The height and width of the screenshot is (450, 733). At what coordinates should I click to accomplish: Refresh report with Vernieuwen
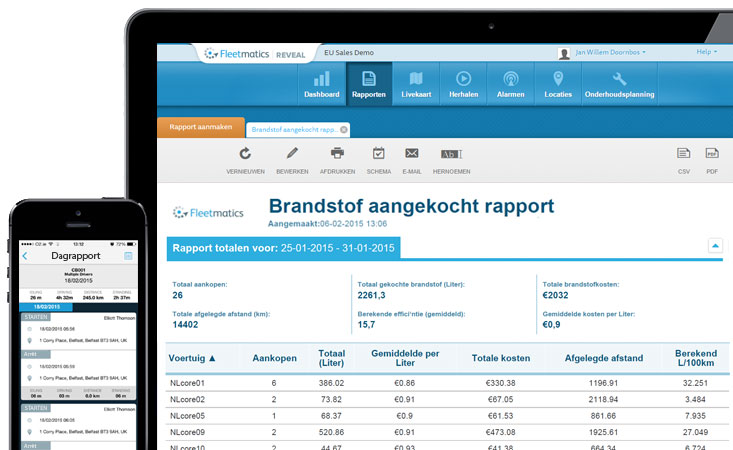tap(245, 159)
